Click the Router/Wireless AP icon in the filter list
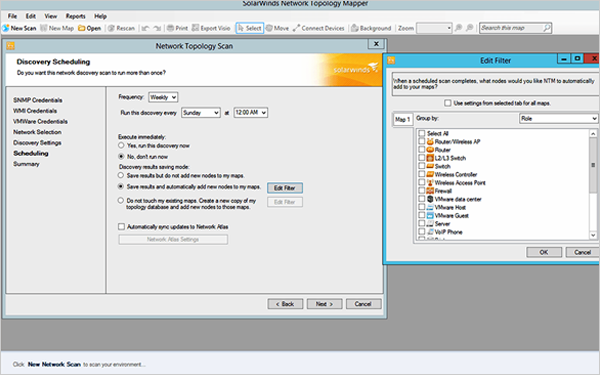Screen dimensions: 600x375 tap(430, 142)
